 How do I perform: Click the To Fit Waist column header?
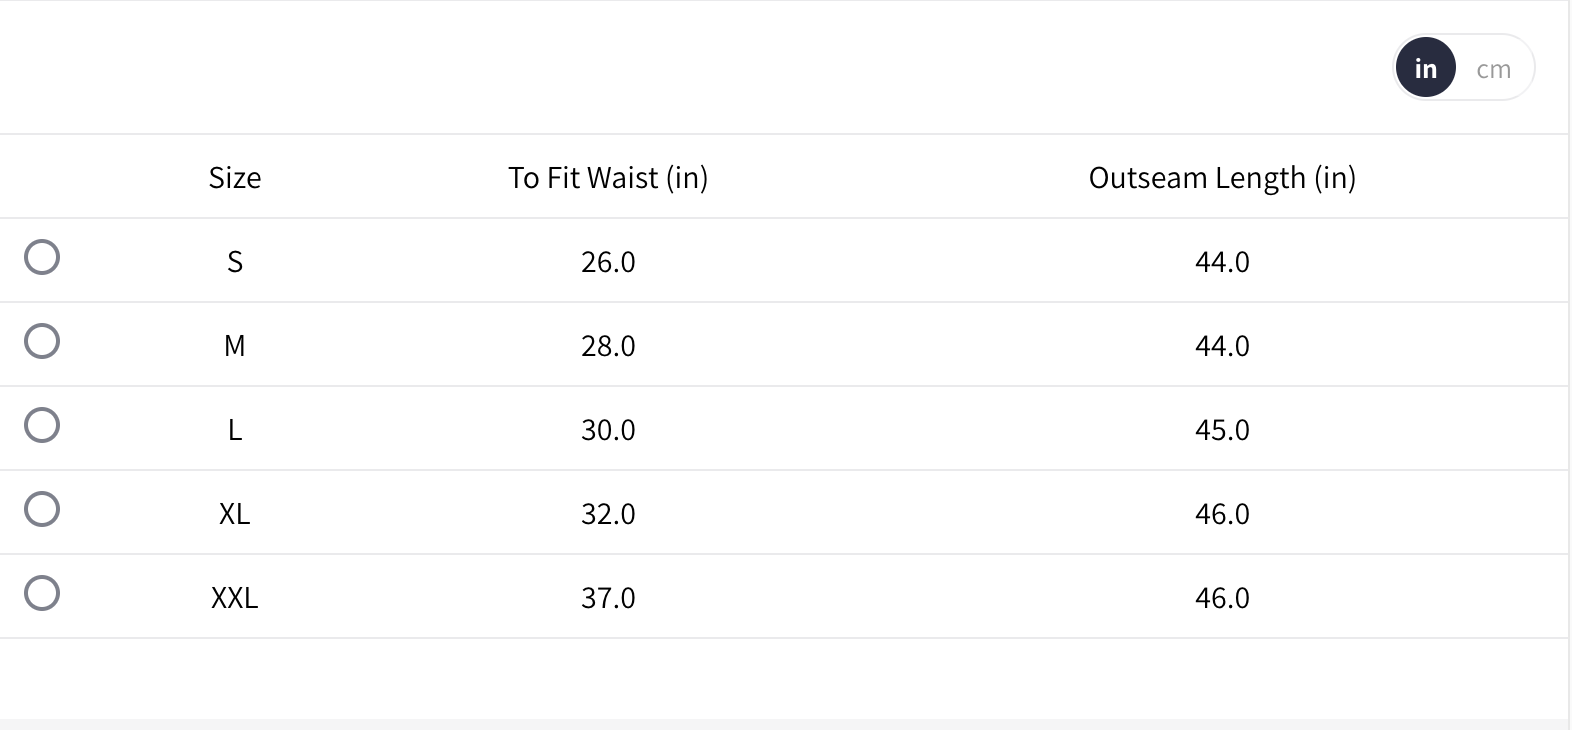608,178
